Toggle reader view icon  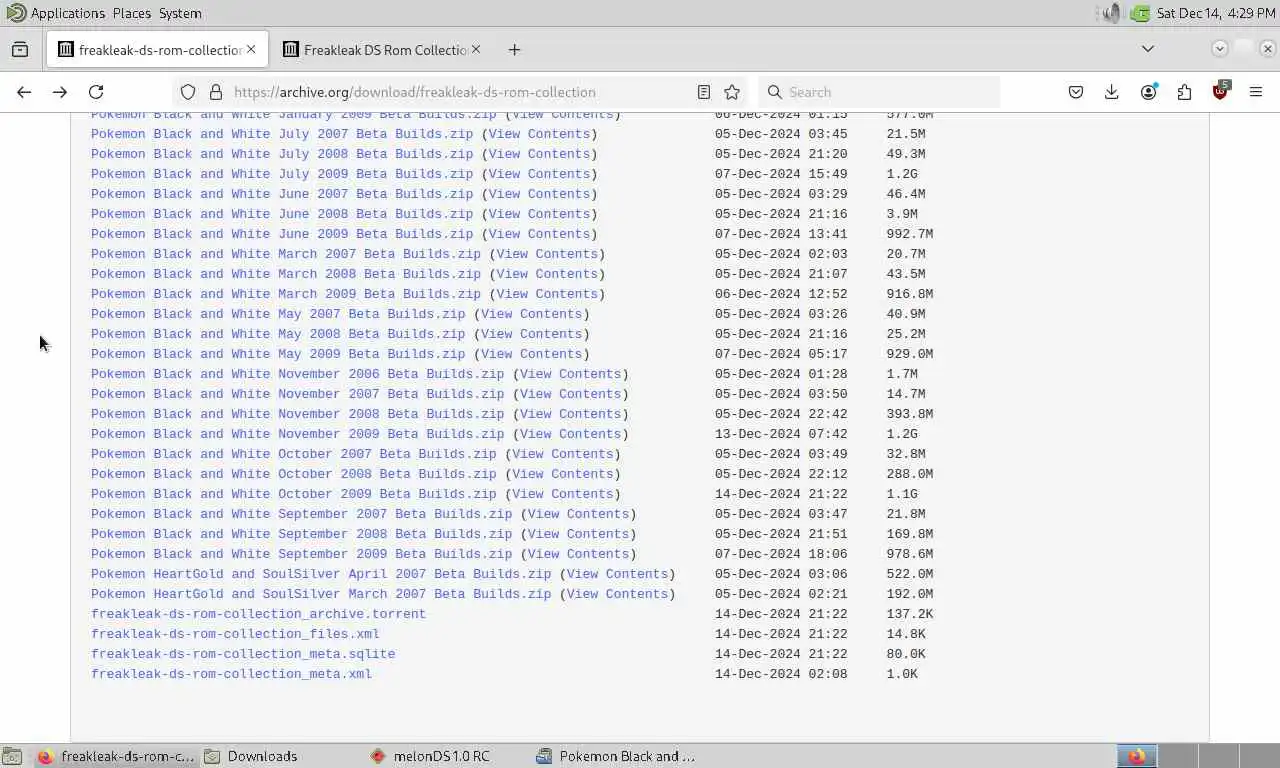tap(704, 92)
